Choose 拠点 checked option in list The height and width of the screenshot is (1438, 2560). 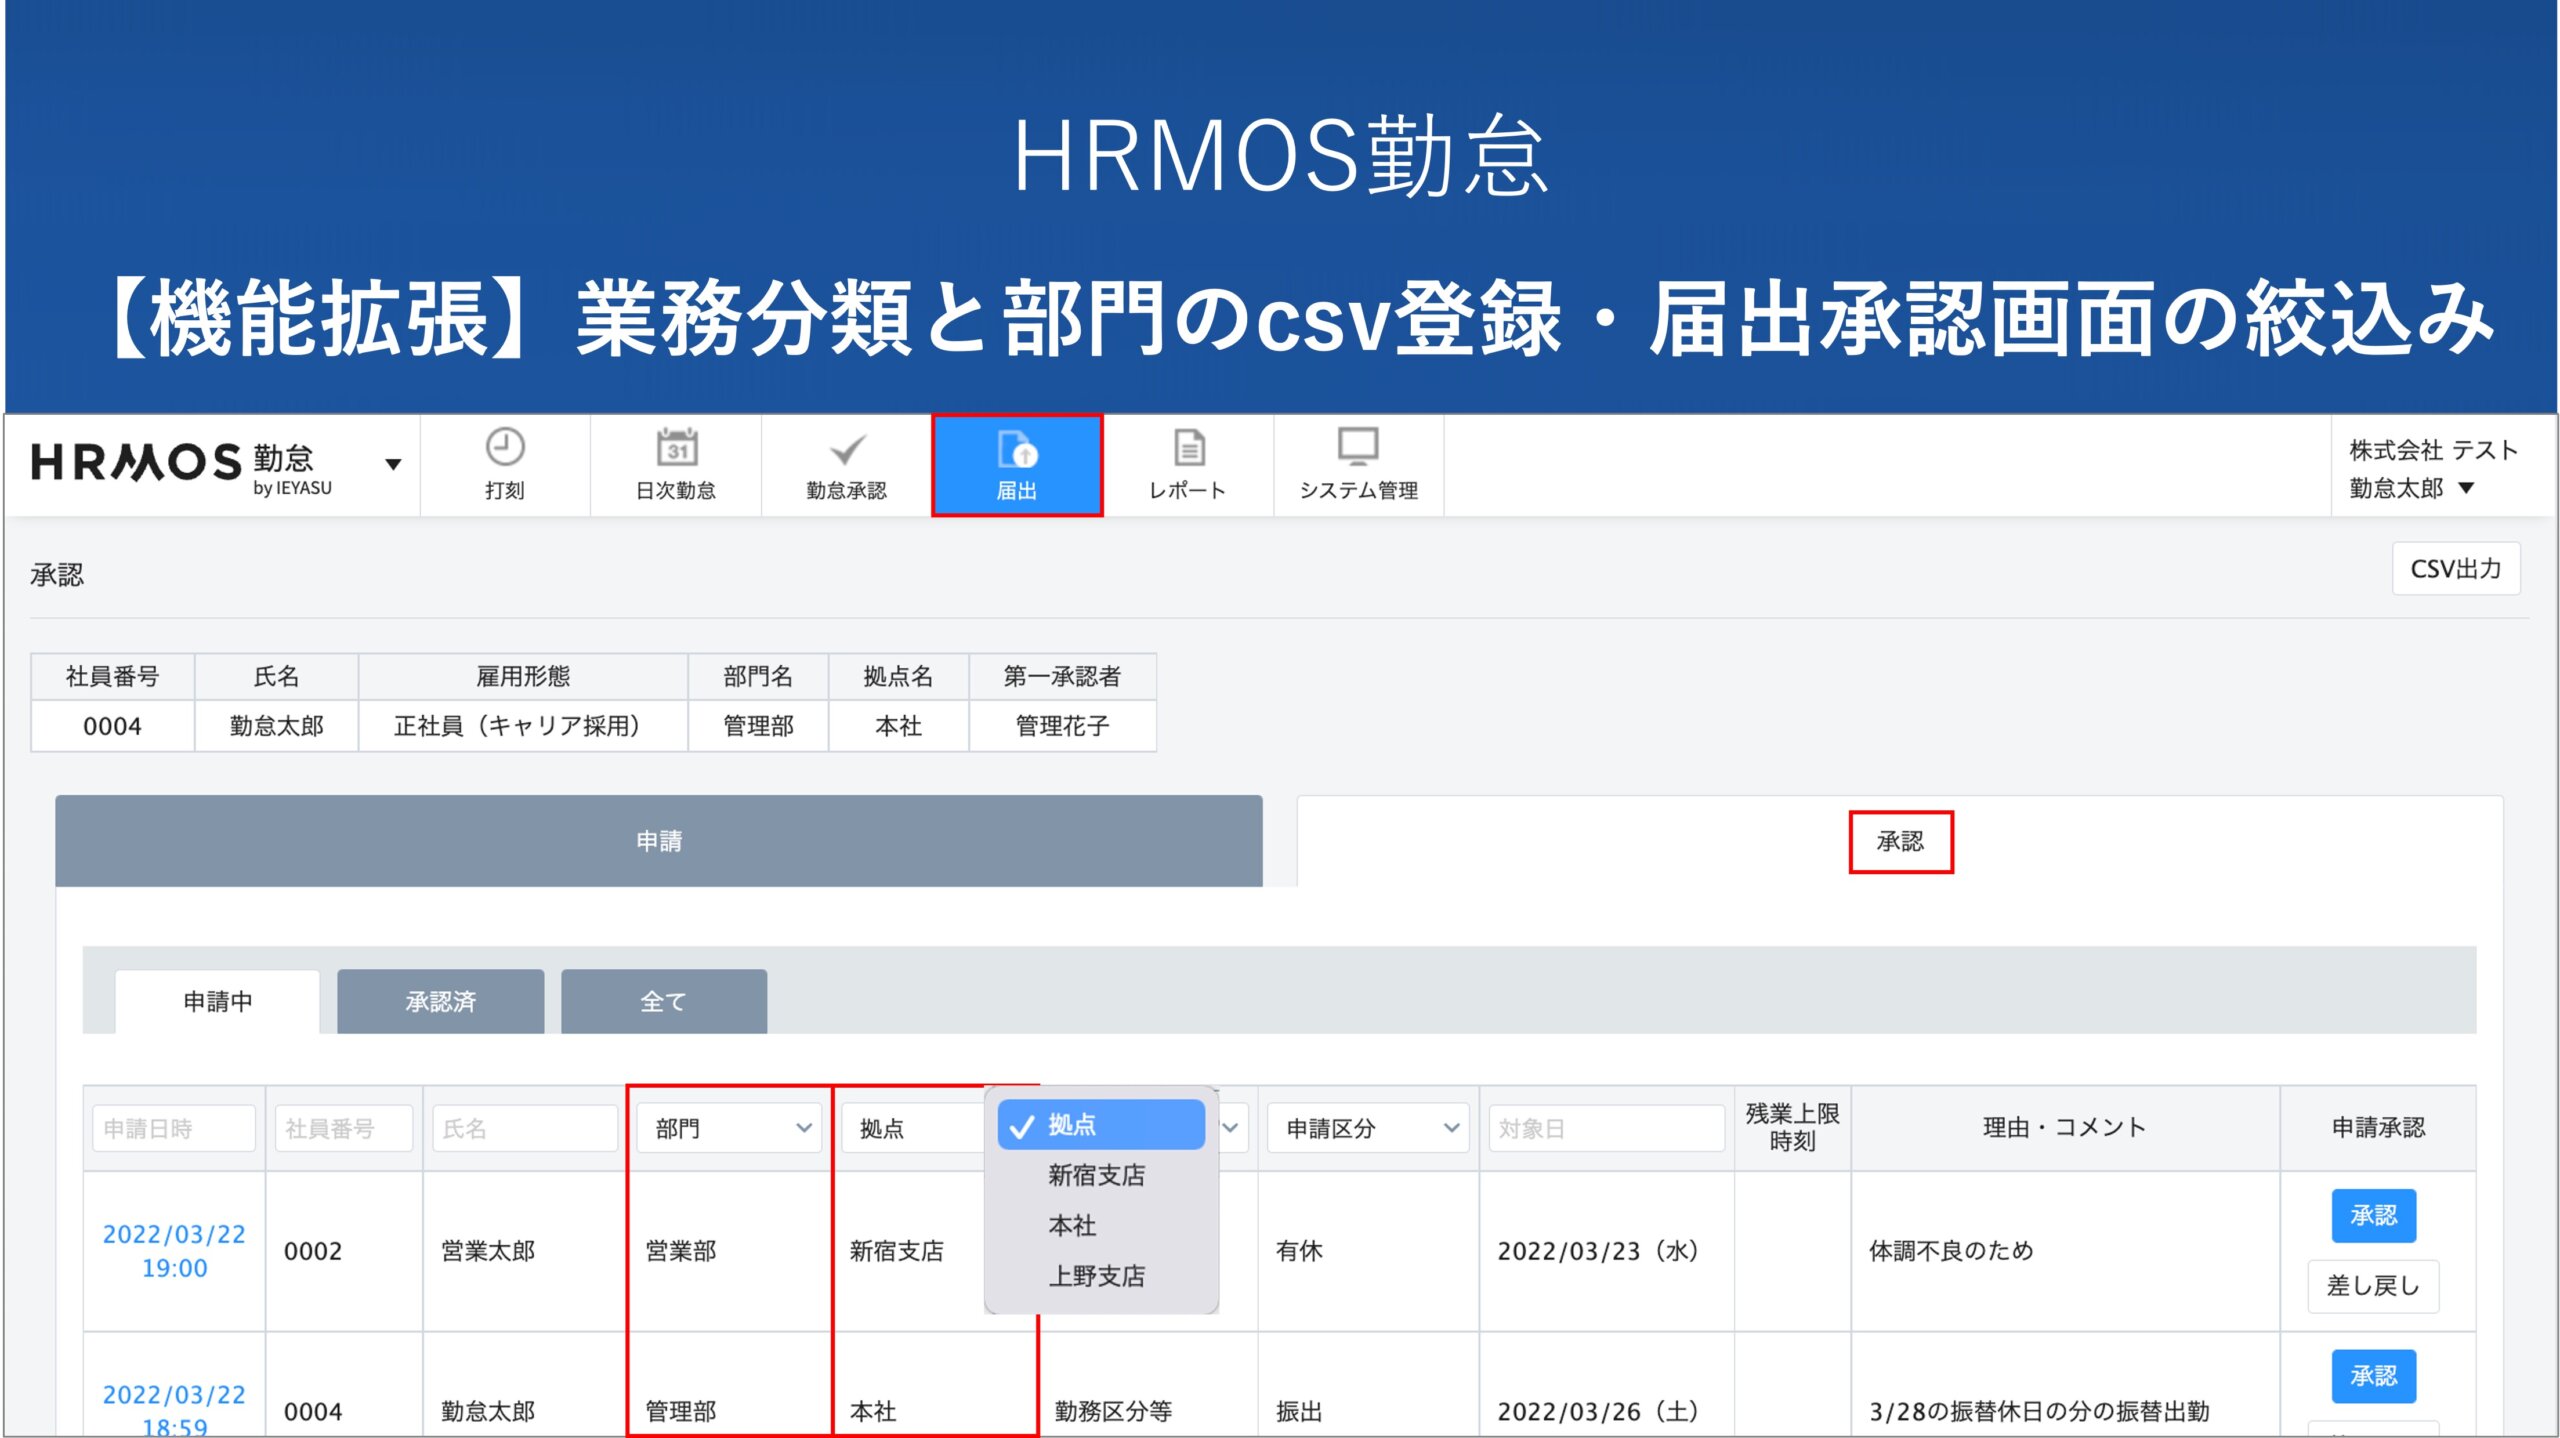pyautogui.click(x=1101, y=1125)
